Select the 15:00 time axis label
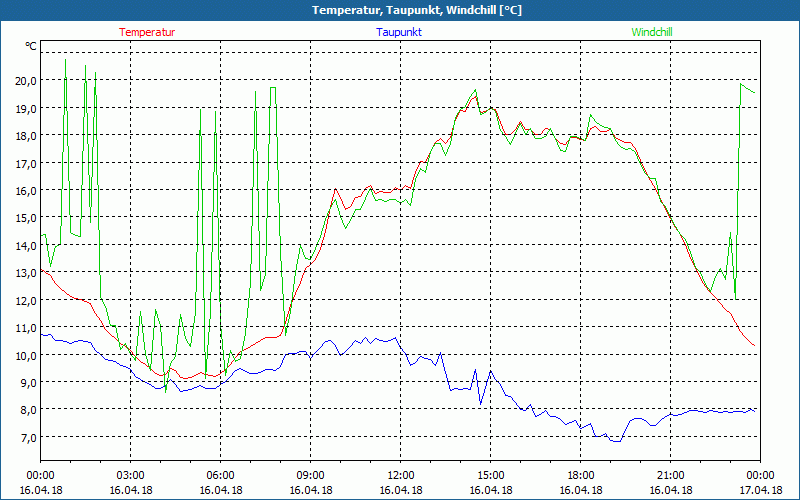Viewport: 800px width, 500px height. 491,475
